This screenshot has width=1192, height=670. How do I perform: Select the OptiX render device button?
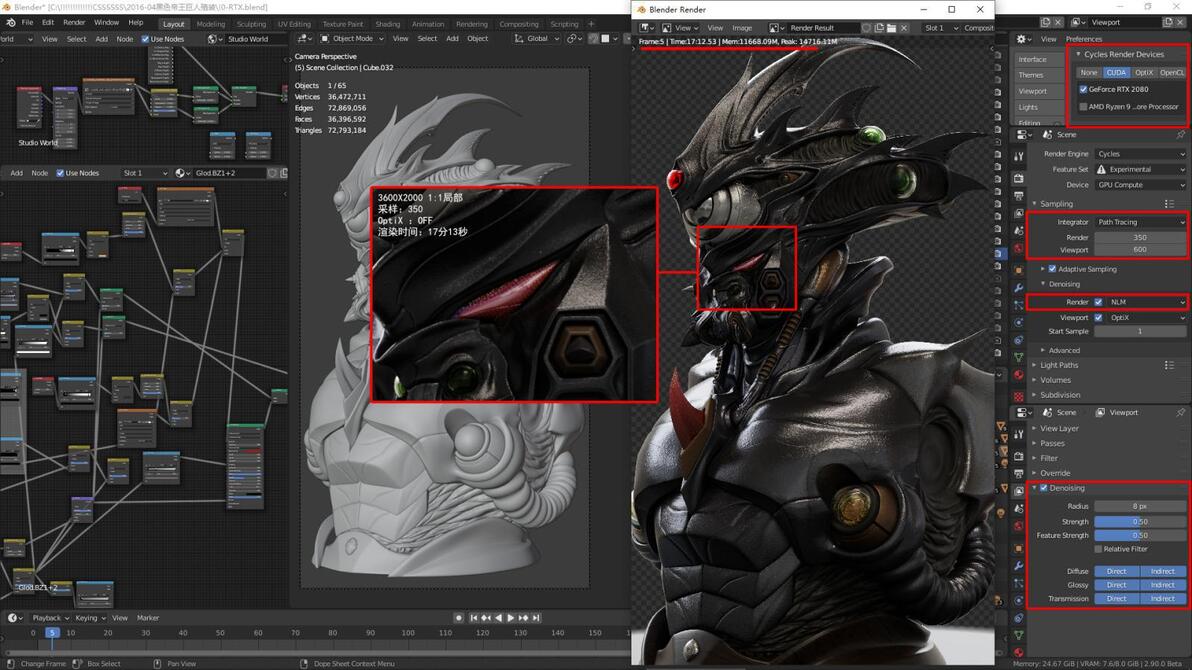point(1143,72)
